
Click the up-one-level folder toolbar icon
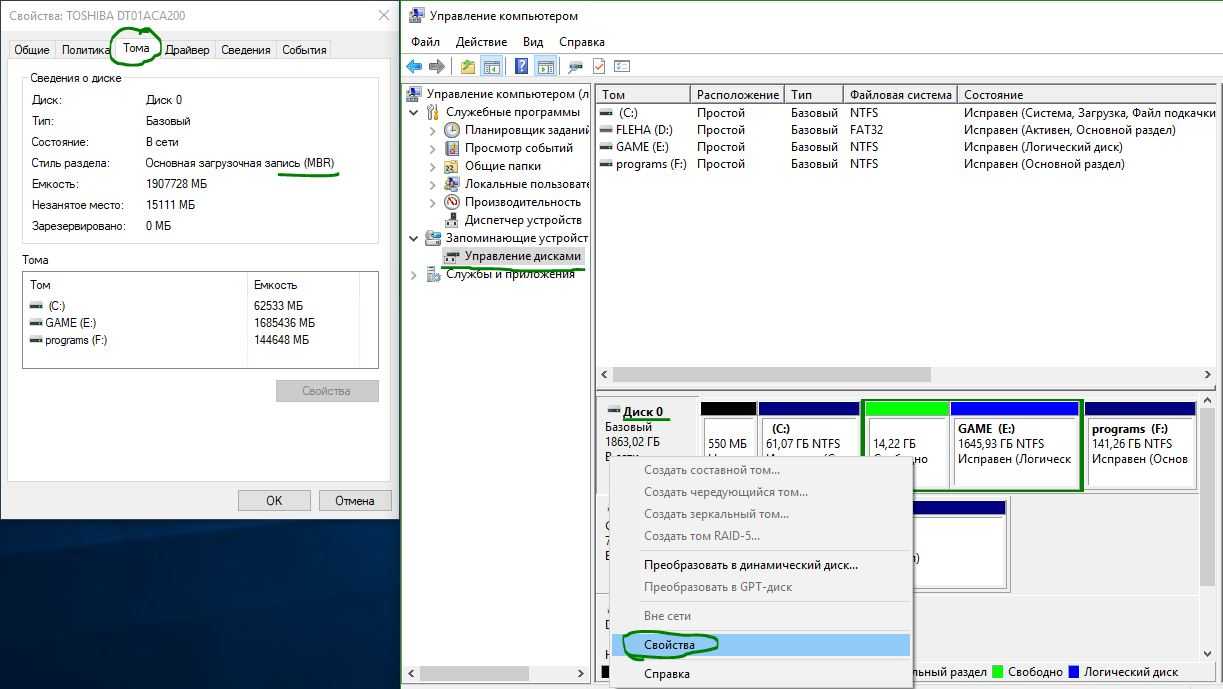(x=467, y=67)
